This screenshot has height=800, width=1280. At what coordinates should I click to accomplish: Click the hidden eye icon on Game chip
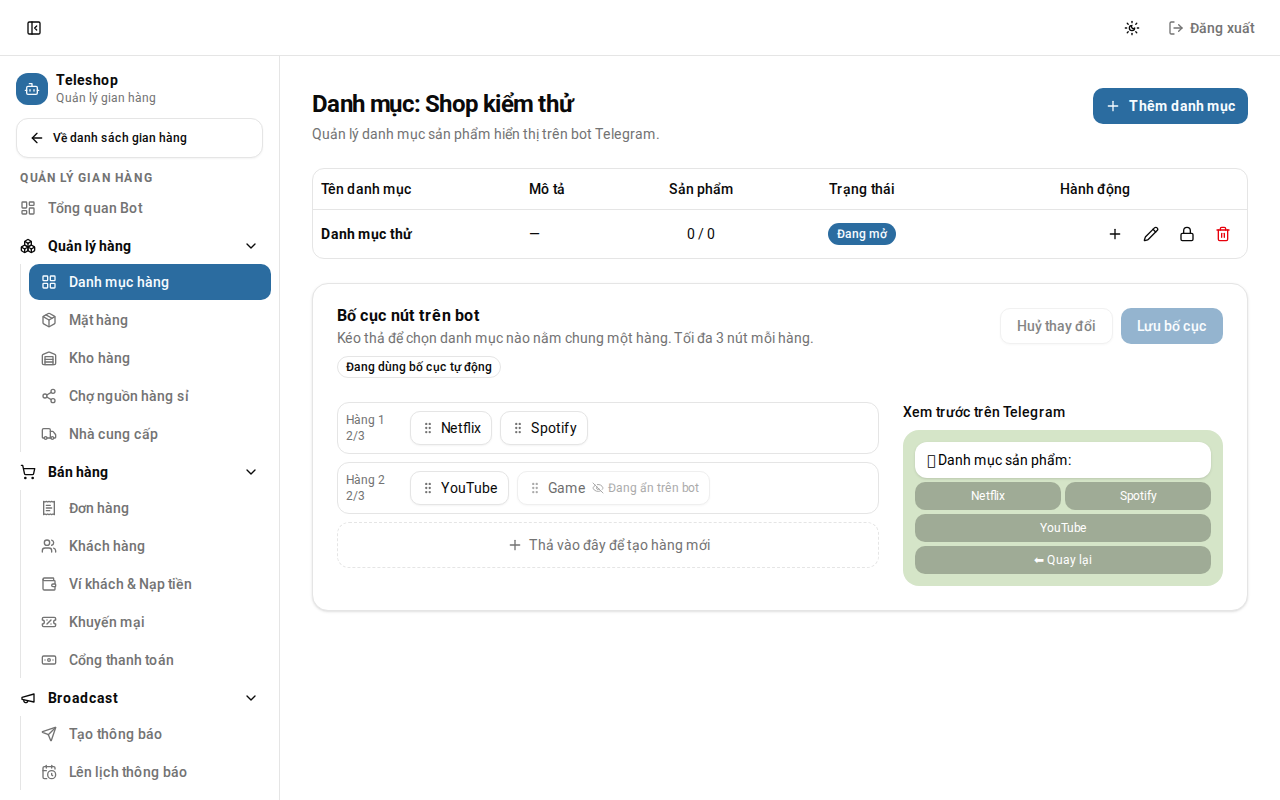[598, 488]
